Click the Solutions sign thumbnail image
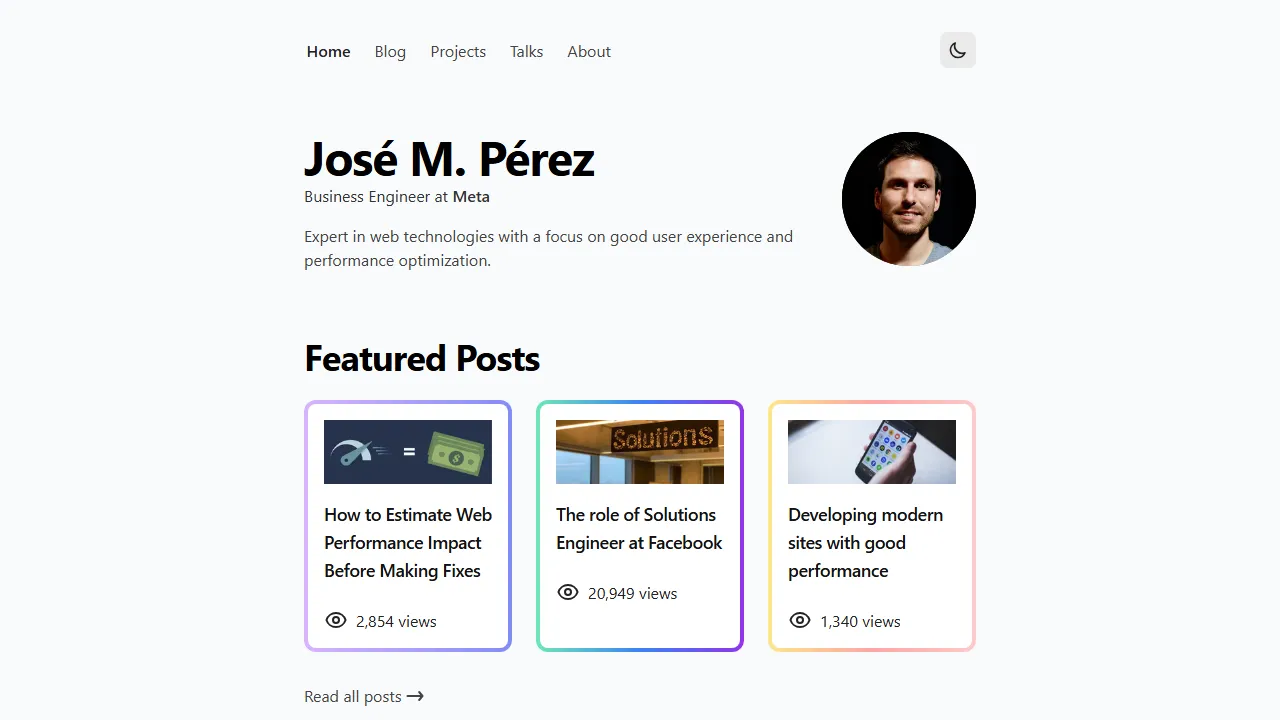1280x720 pixels. pos(639,451)
